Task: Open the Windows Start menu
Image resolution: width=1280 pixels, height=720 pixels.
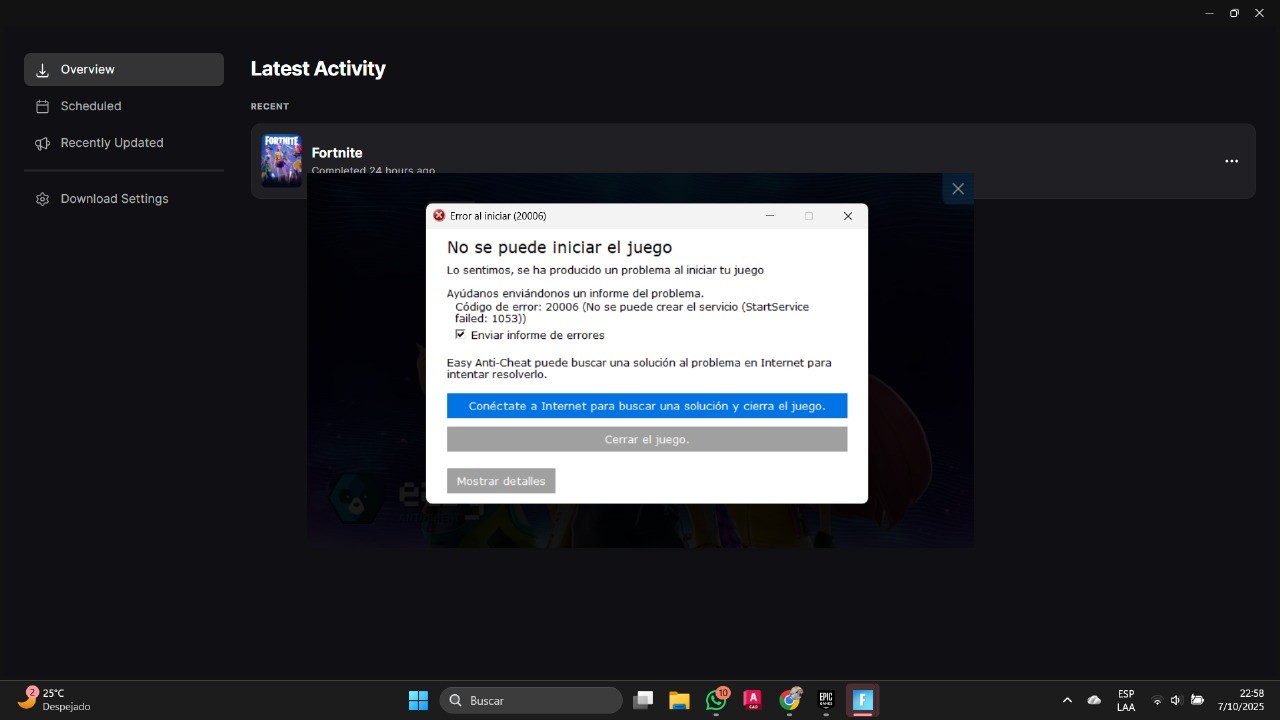Action: pos(418,701)
